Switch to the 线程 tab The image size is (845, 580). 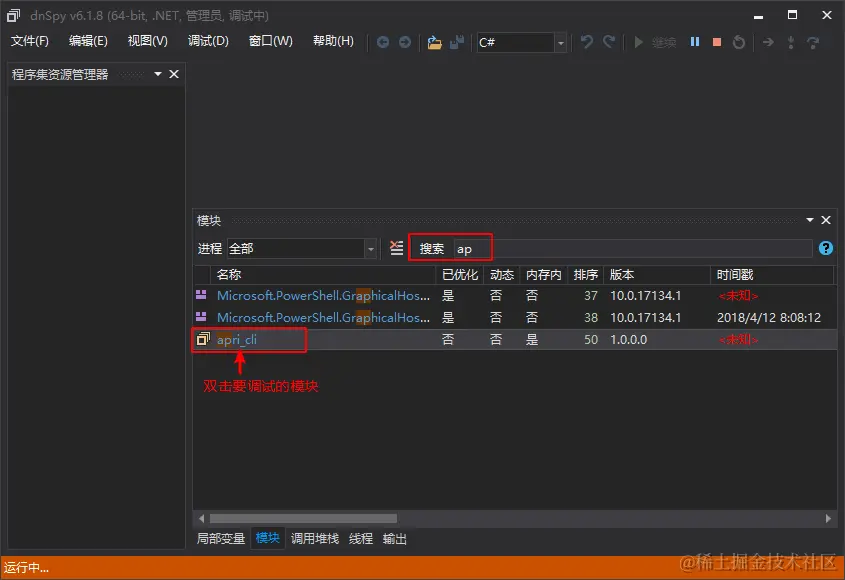(x=361, y=538)
